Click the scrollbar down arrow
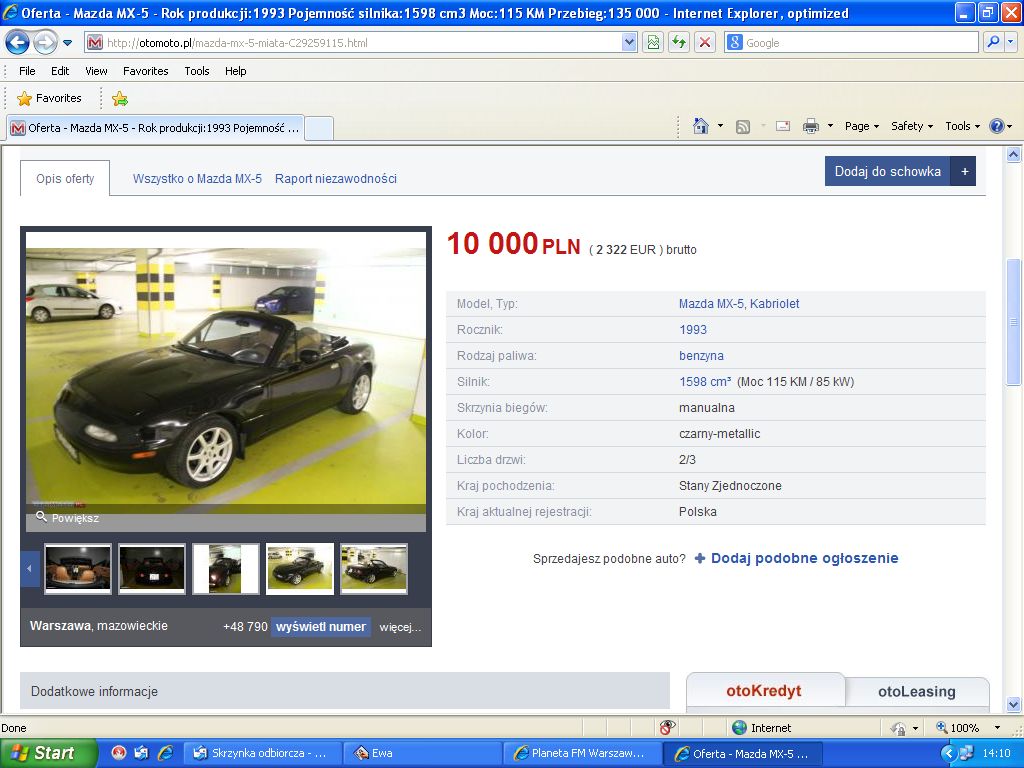Image resolution: width=1024 pixels, height=768 pixels. (1014, 704)
